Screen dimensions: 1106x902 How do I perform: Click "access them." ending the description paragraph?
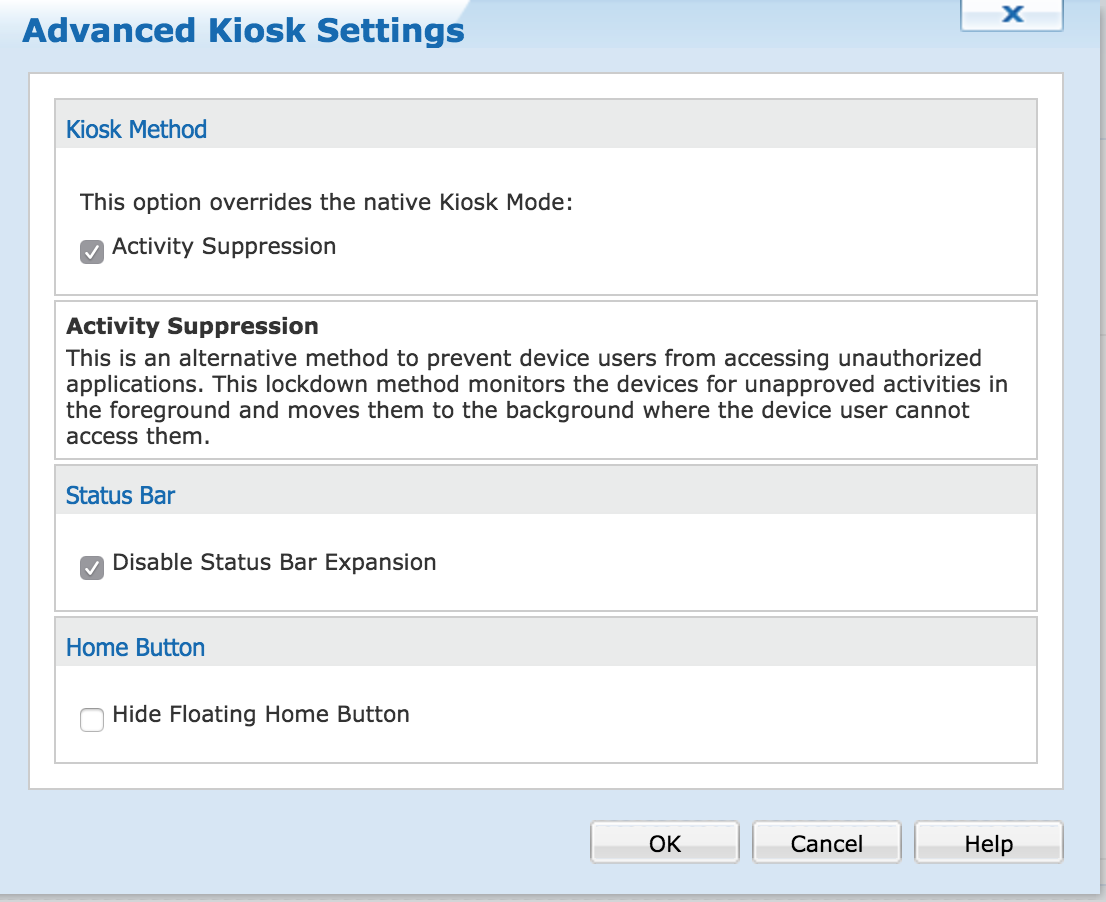click(x=138, y=436)
